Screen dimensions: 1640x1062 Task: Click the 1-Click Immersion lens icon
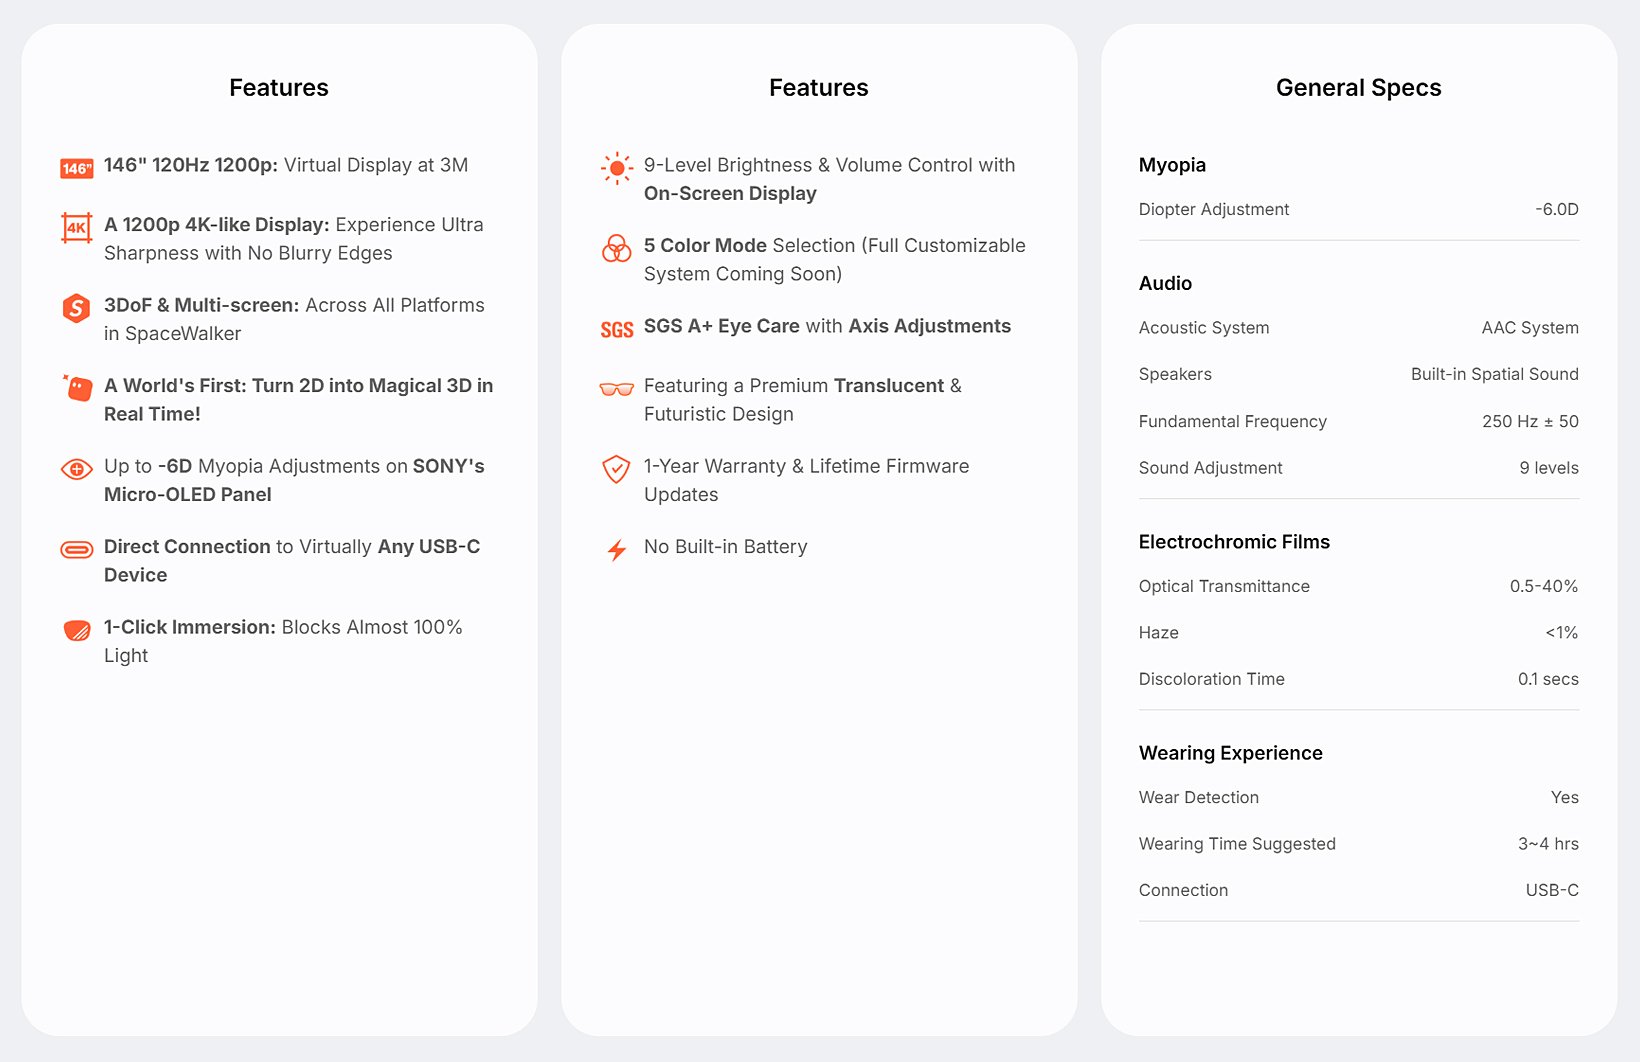coord(77,630)
